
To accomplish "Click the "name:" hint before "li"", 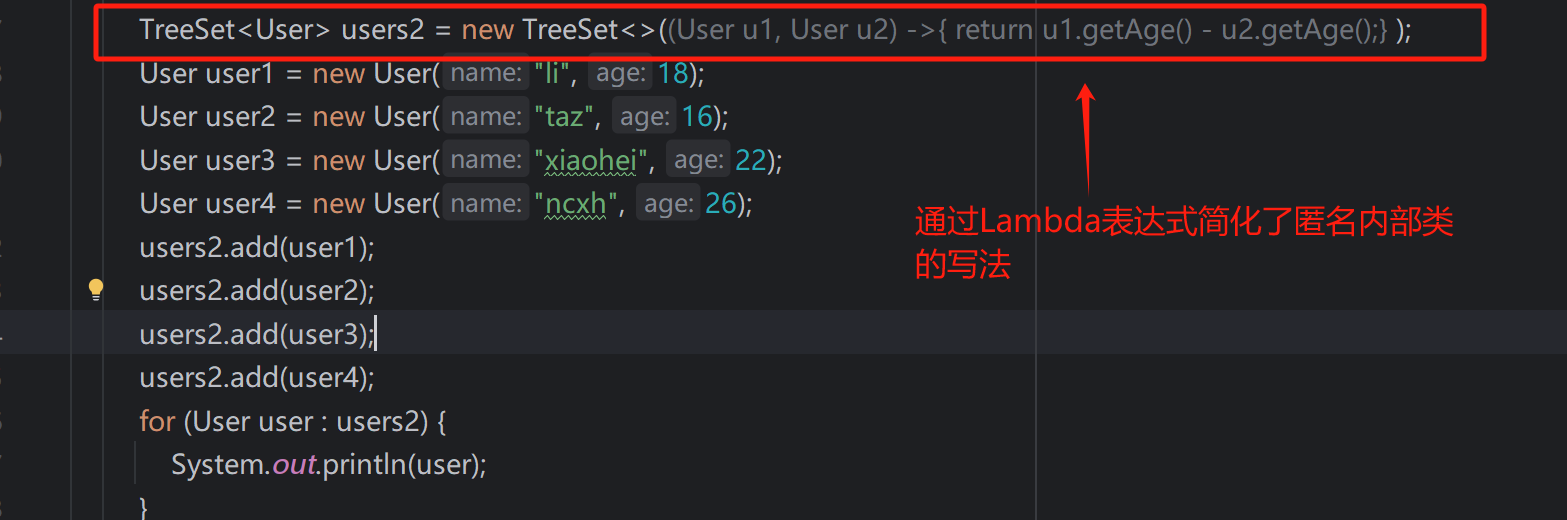I will 485,74.
